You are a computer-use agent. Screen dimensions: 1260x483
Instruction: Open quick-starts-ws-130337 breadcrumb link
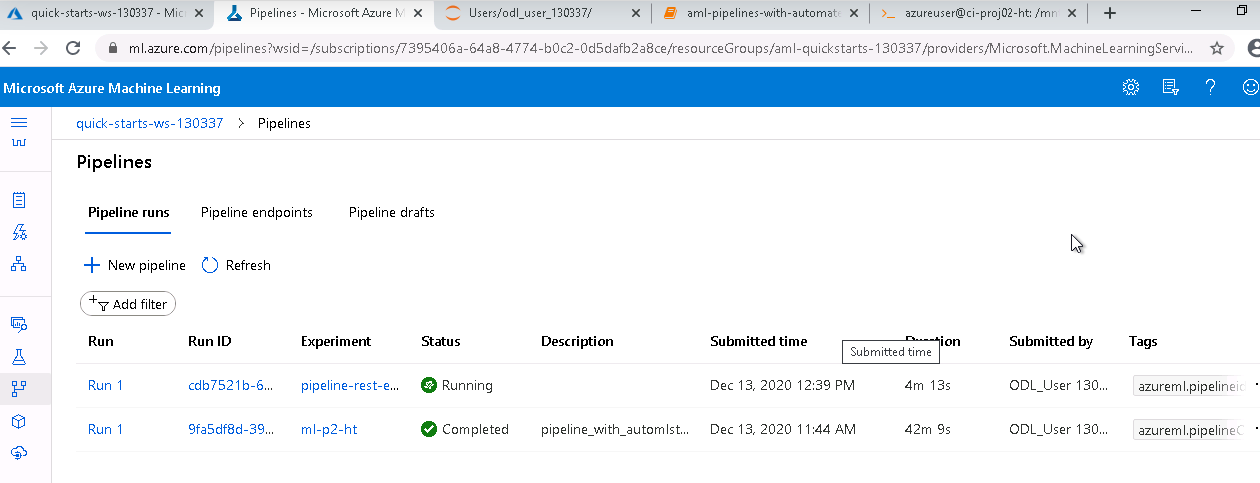point(150,123)
